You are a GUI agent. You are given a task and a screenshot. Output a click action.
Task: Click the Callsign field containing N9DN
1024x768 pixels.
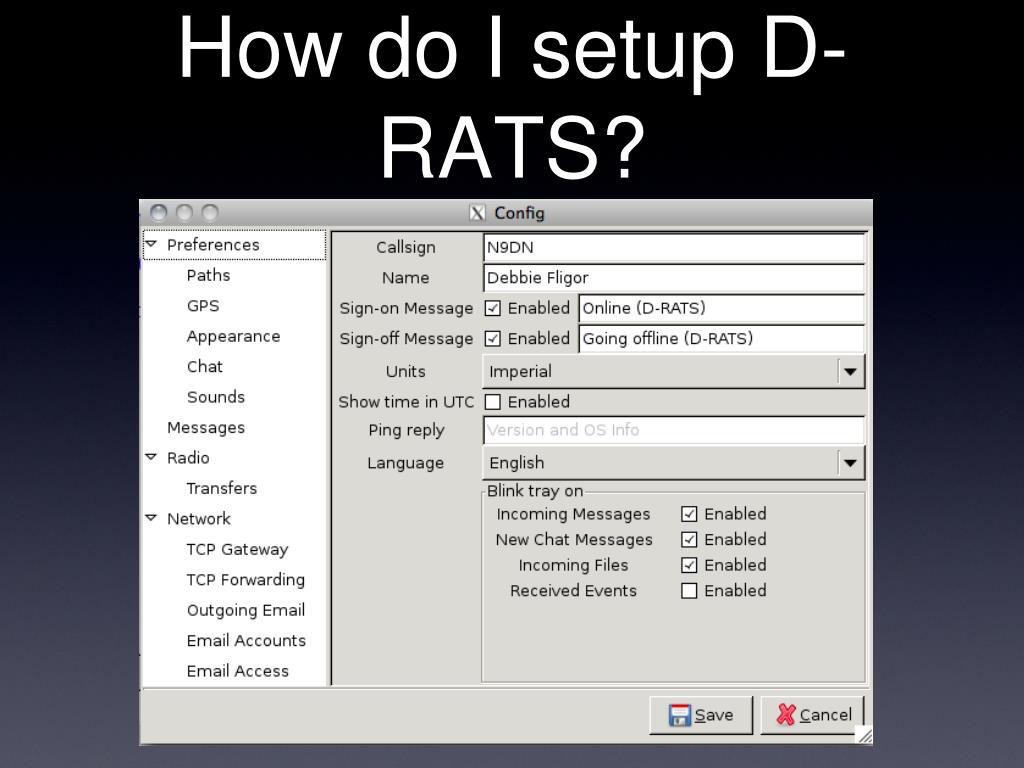click(x=674, y=248)
